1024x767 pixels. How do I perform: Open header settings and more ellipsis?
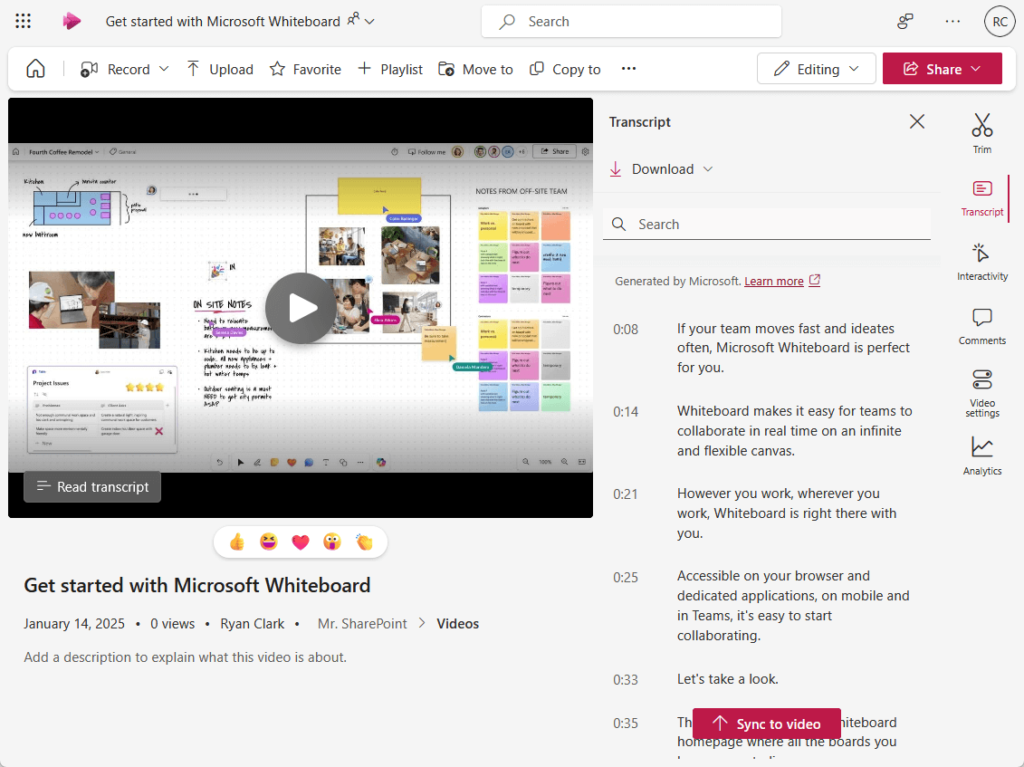952,22
